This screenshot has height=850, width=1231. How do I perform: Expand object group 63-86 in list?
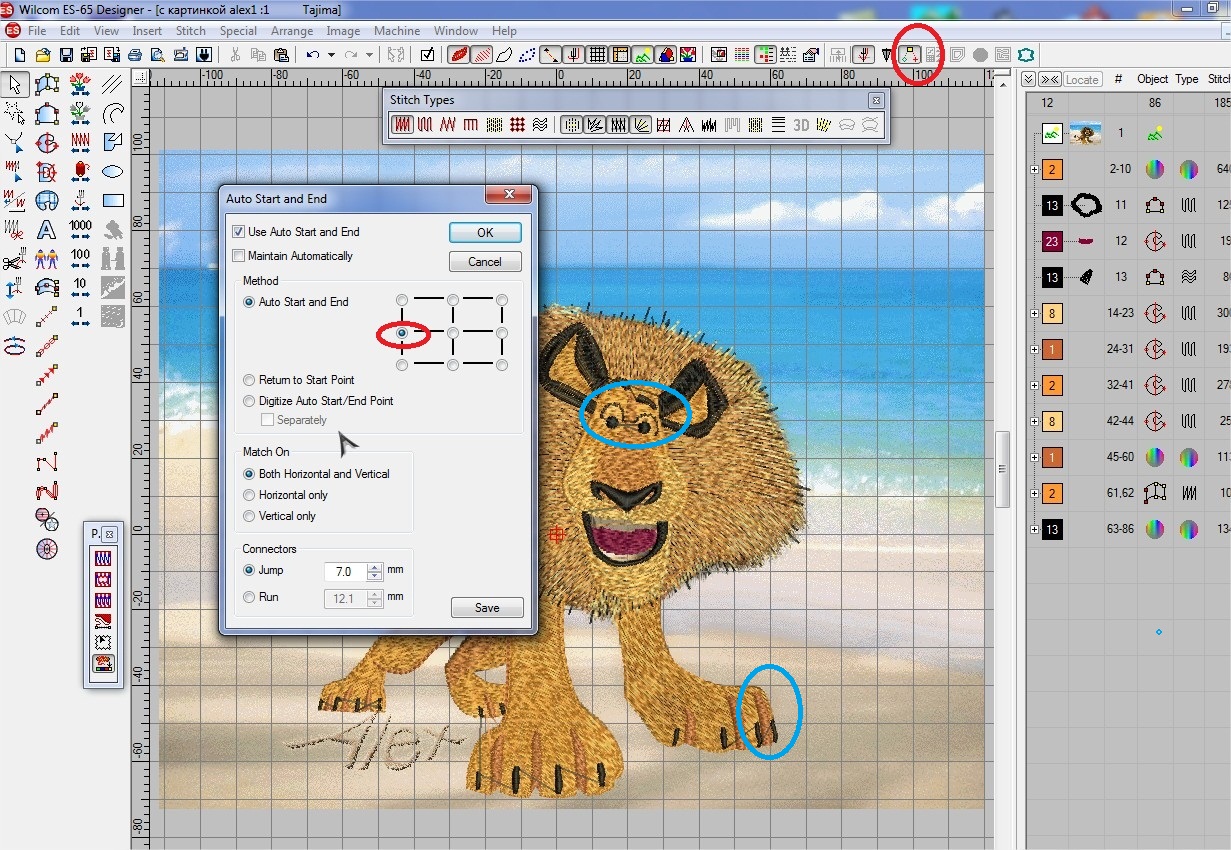point(1033,529)
